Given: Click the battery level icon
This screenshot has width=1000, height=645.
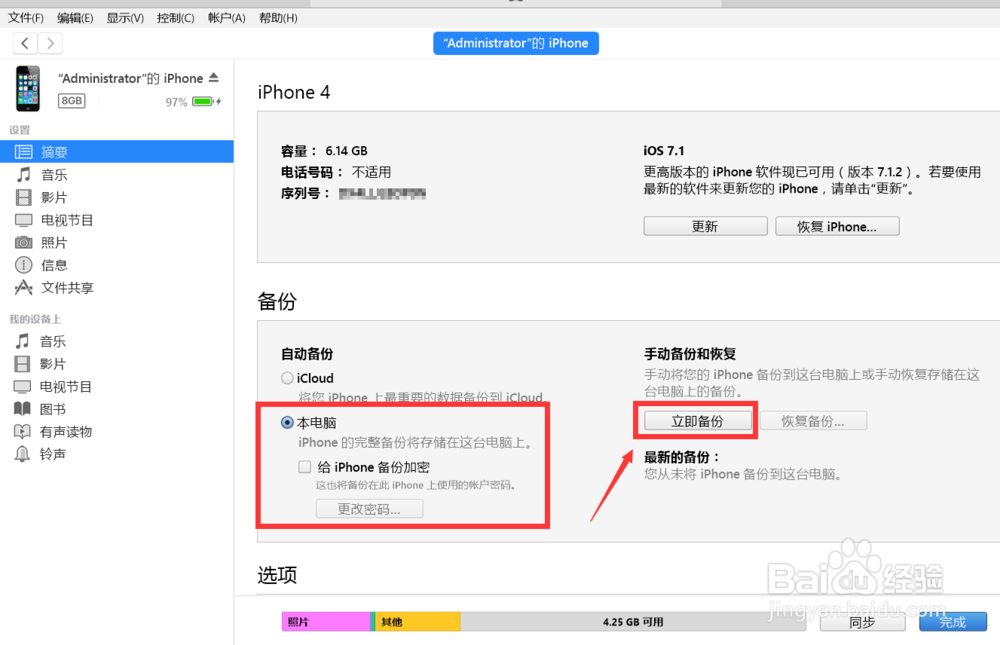Looking at the screenshot, I should [203, 101].
